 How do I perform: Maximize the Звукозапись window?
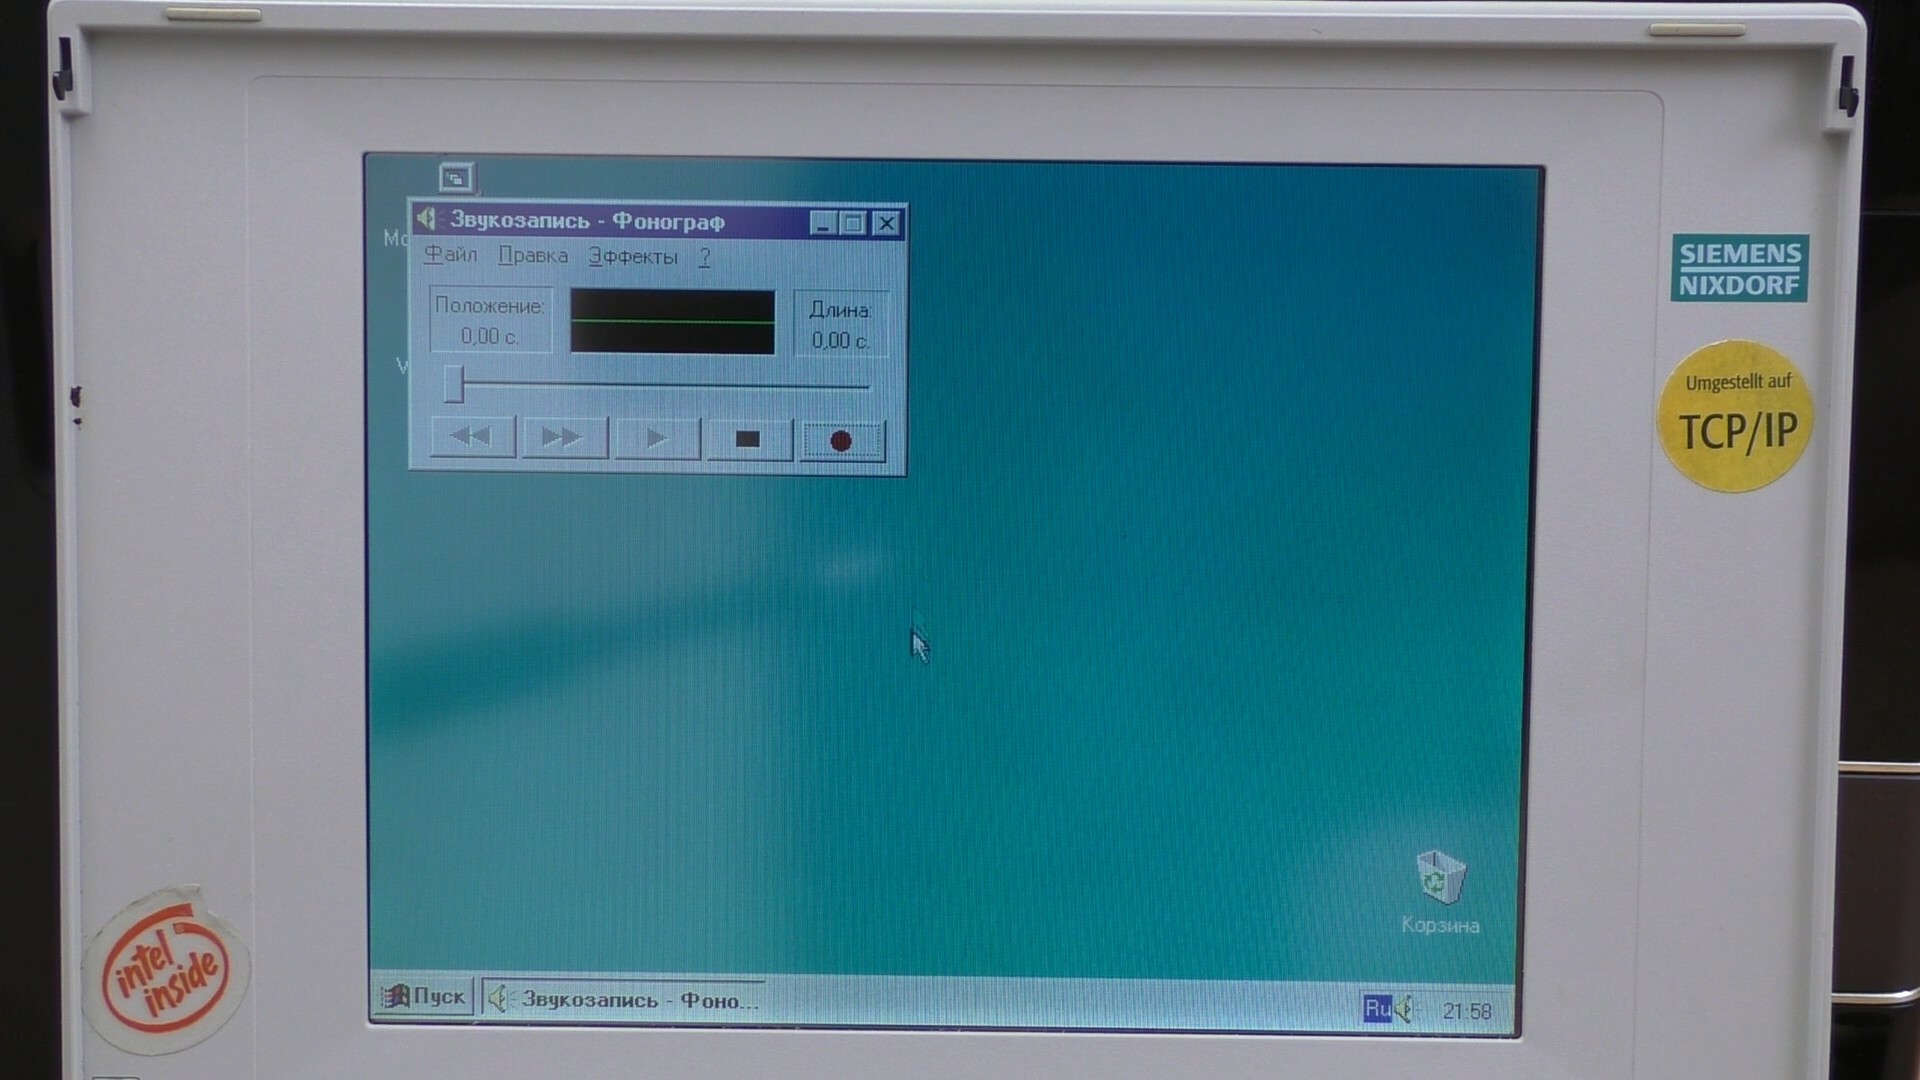pyautogui.click(x=854, y=223)
